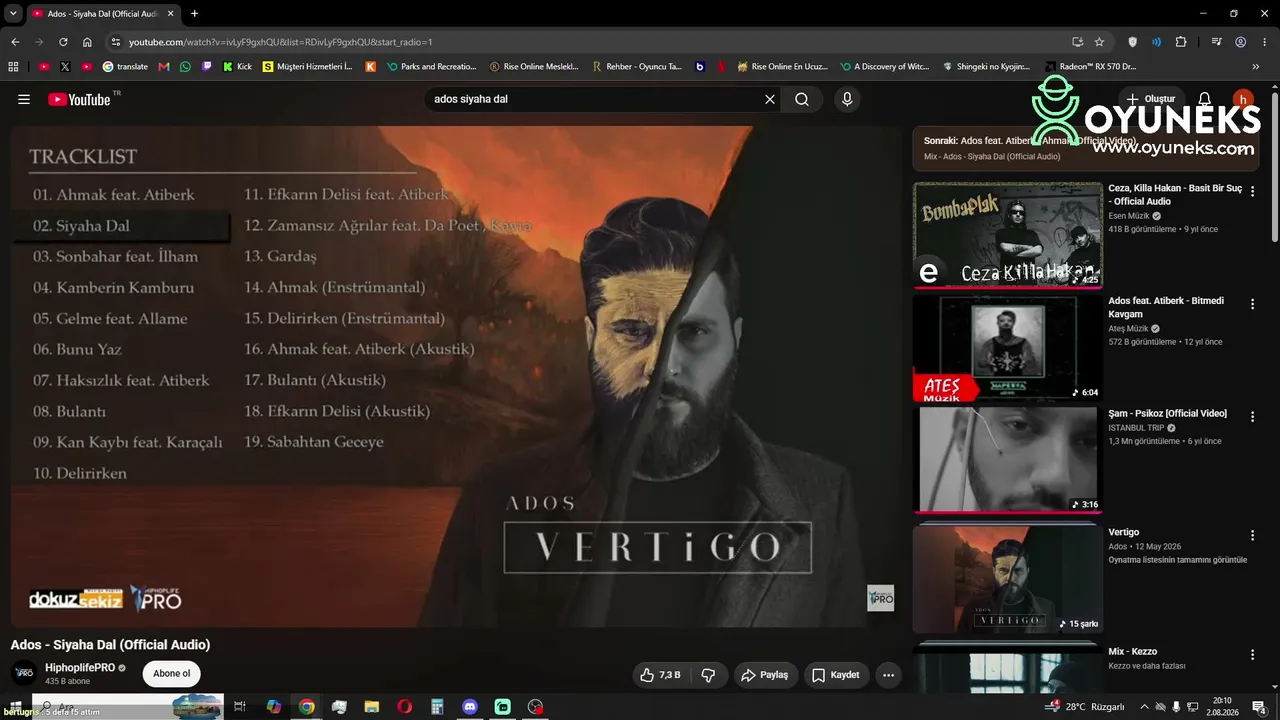Screen dimensions: 1280x720
Task: Open the apps grid in bookmarks bar
Action: pos(13,67)
